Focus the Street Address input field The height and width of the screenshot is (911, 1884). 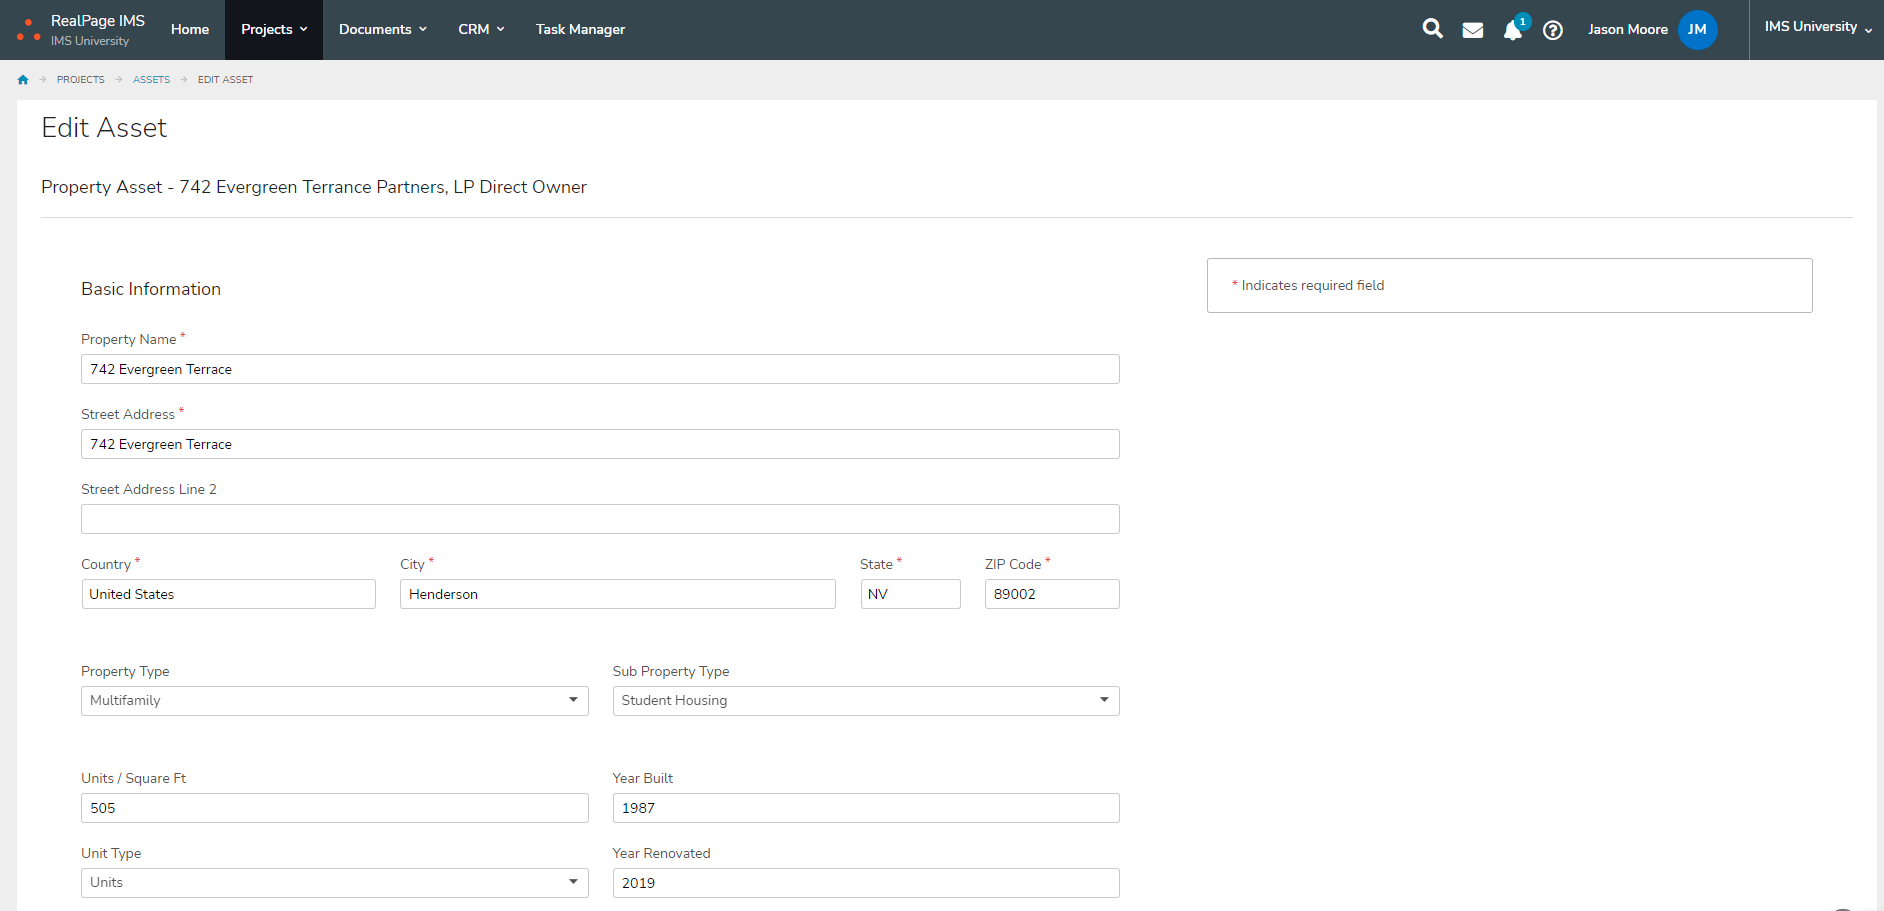[x=600, y=444]
